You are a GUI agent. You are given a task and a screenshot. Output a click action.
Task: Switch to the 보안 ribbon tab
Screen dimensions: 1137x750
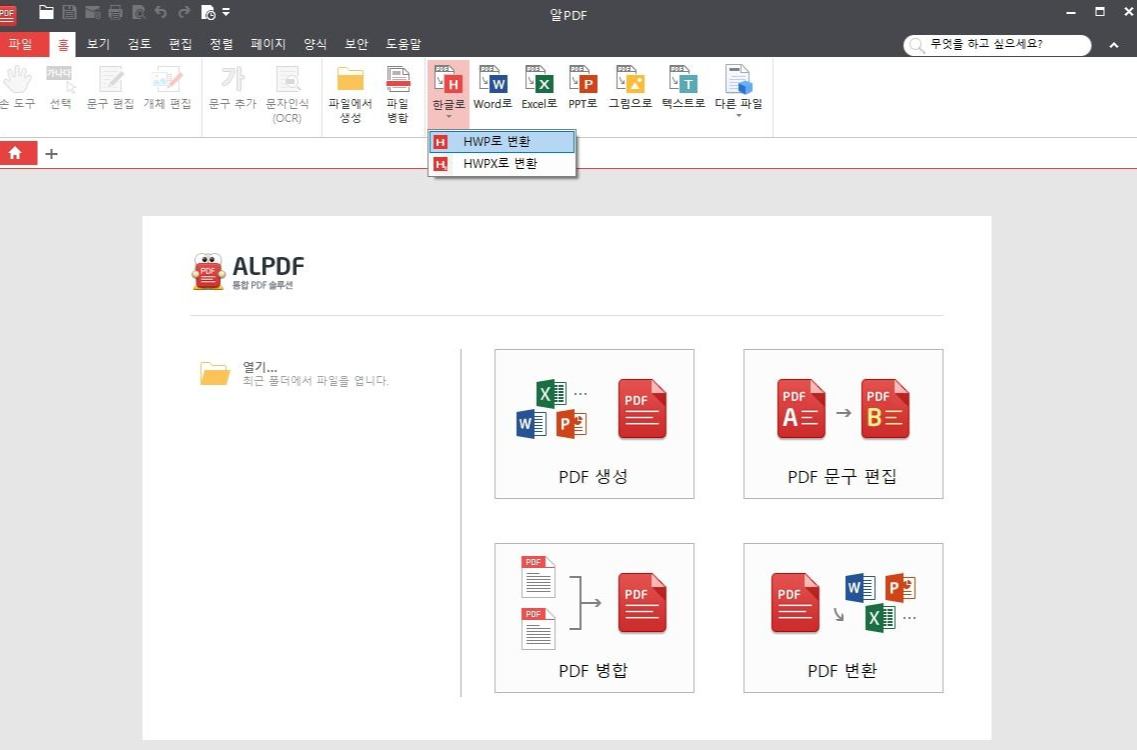[x=356, y=44]
